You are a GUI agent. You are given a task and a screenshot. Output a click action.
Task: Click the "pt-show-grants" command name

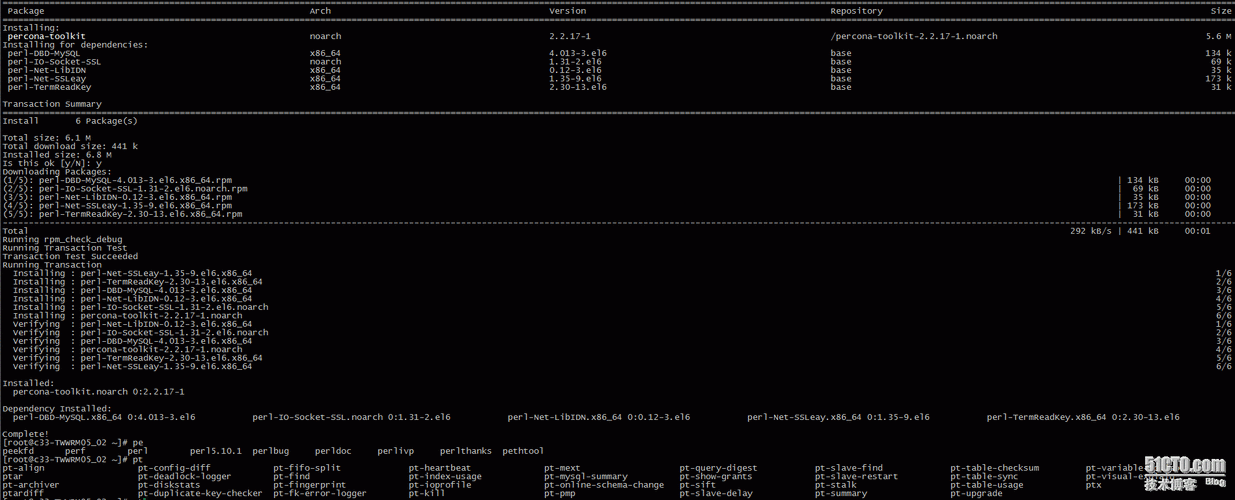point(716,477)
